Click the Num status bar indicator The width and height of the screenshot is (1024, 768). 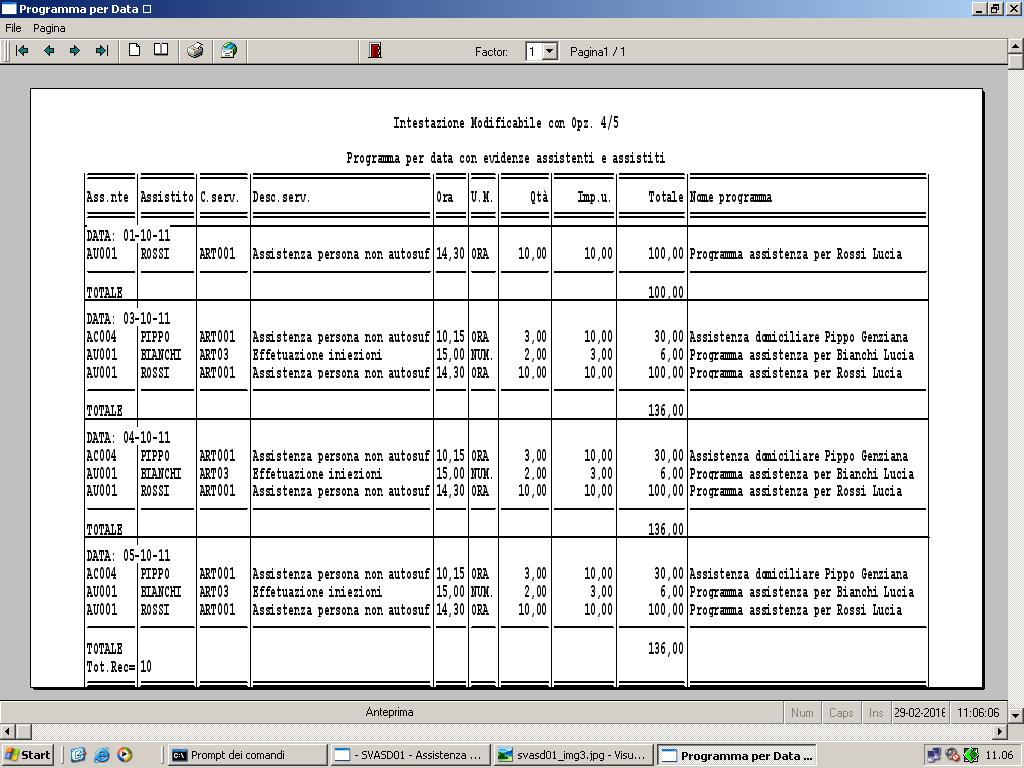coord(802,712)
